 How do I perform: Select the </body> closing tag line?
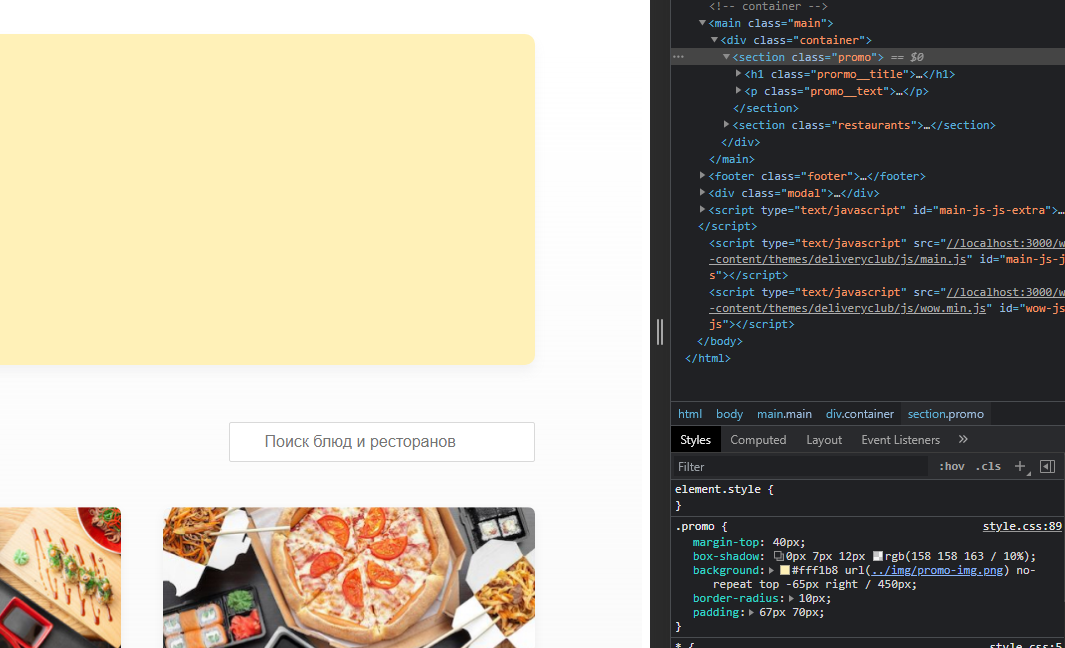[x=719, y=341]
